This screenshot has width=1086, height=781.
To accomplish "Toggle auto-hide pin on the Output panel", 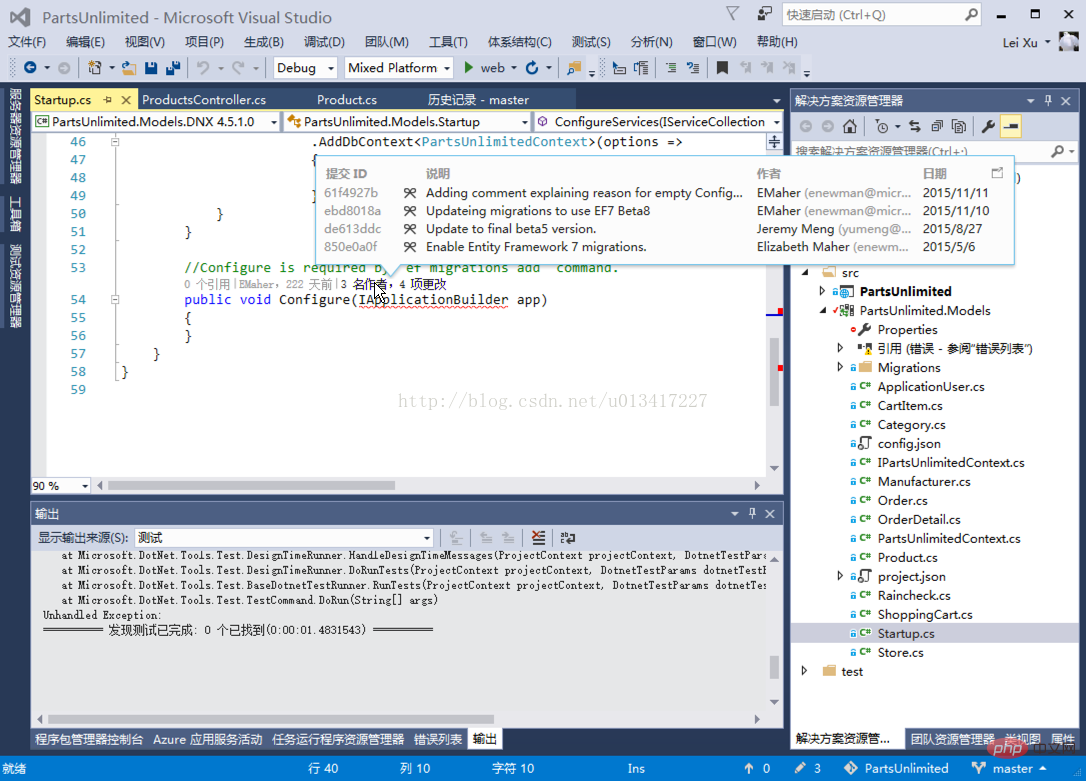I will click(752, 514).
